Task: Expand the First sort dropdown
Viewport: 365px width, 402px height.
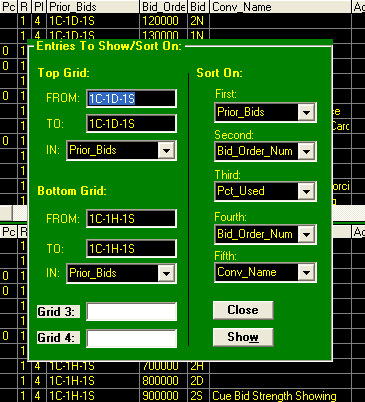Action: [306, 113]
